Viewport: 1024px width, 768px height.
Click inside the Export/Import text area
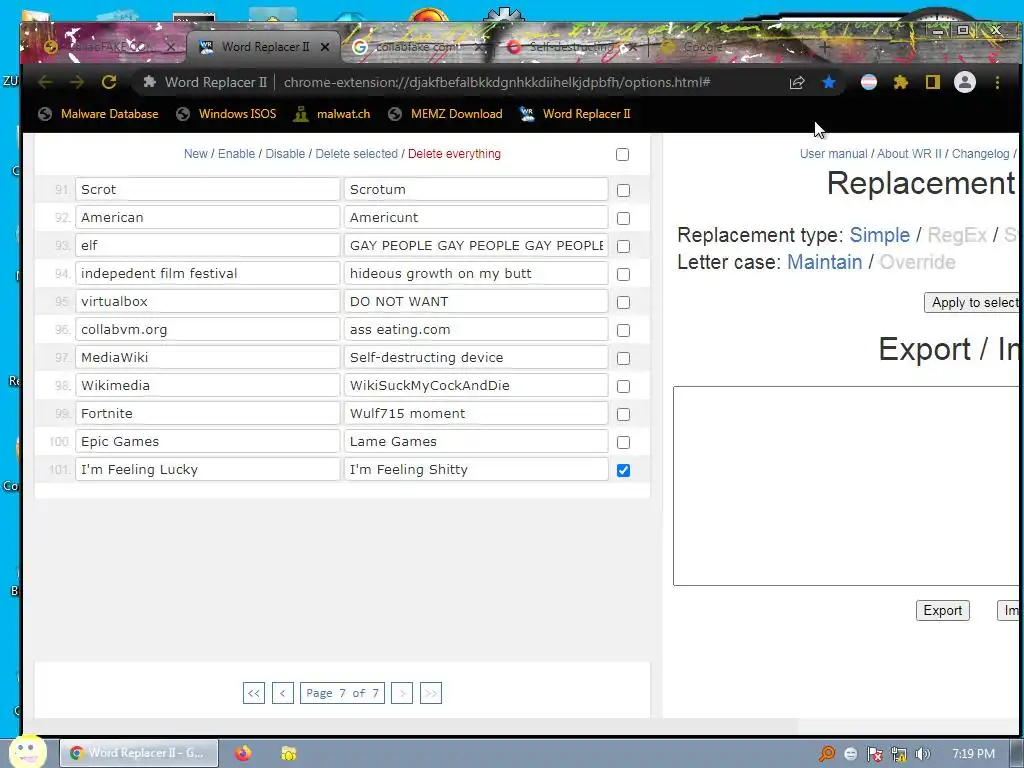pos(846,486)
